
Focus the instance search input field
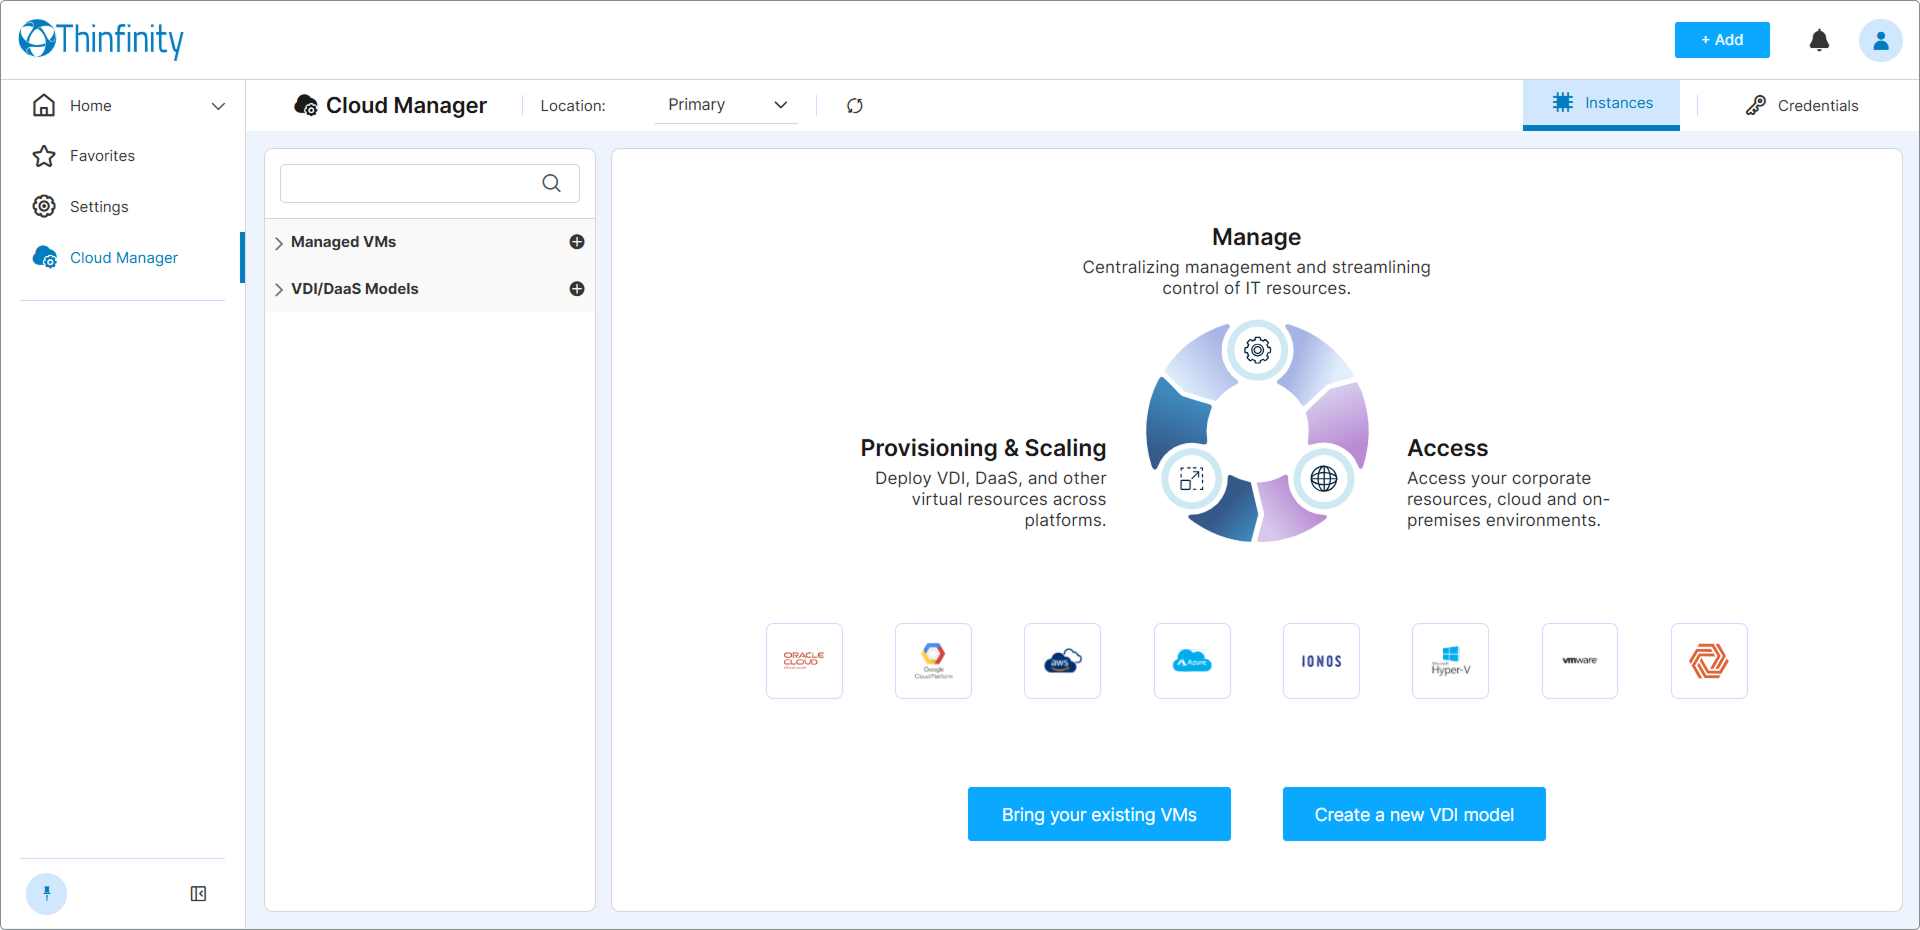coord(430,183)
